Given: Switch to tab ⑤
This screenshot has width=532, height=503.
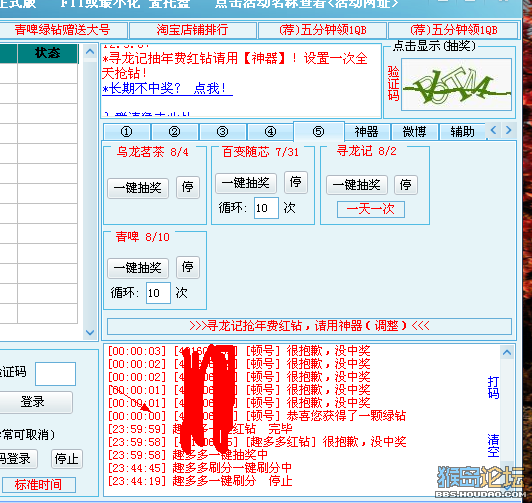Looking at the screenshot, I should [319, 131].
